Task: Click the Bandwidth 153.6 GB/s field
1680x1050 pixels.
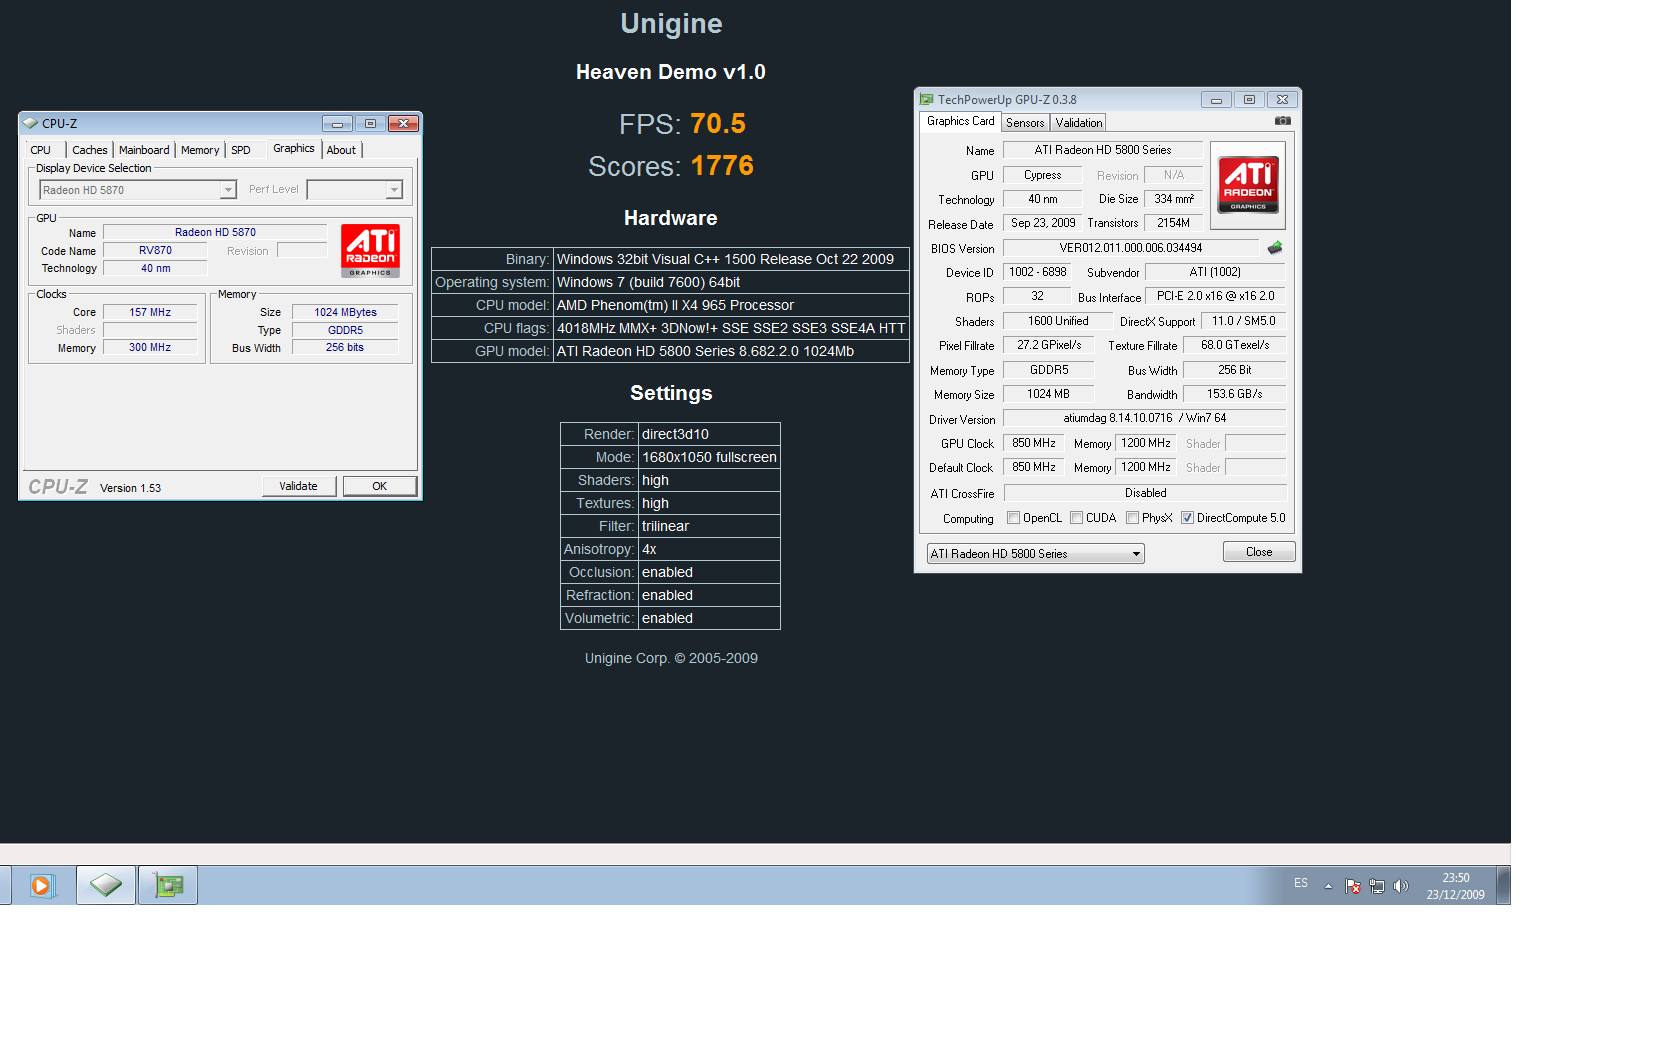Action: (1235, 394)
